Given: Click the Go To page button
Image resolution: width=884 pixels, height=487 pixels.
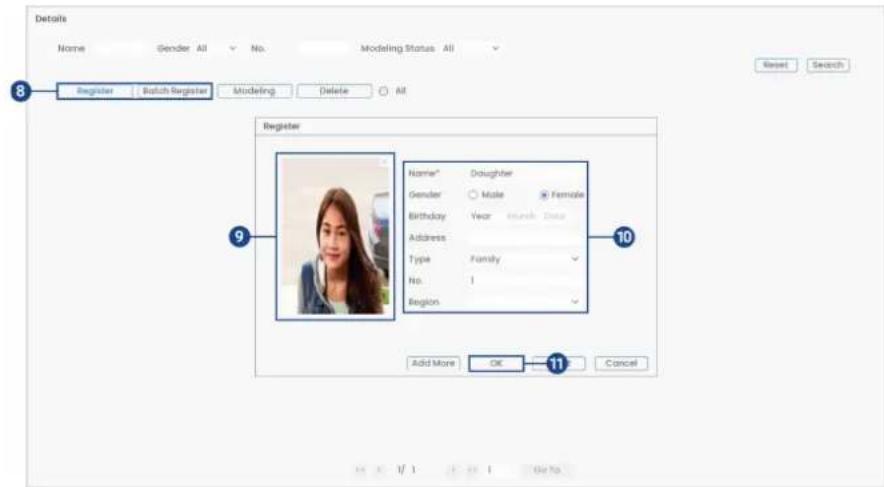Looking at the screenshot, I should click(x=547, y=470).
